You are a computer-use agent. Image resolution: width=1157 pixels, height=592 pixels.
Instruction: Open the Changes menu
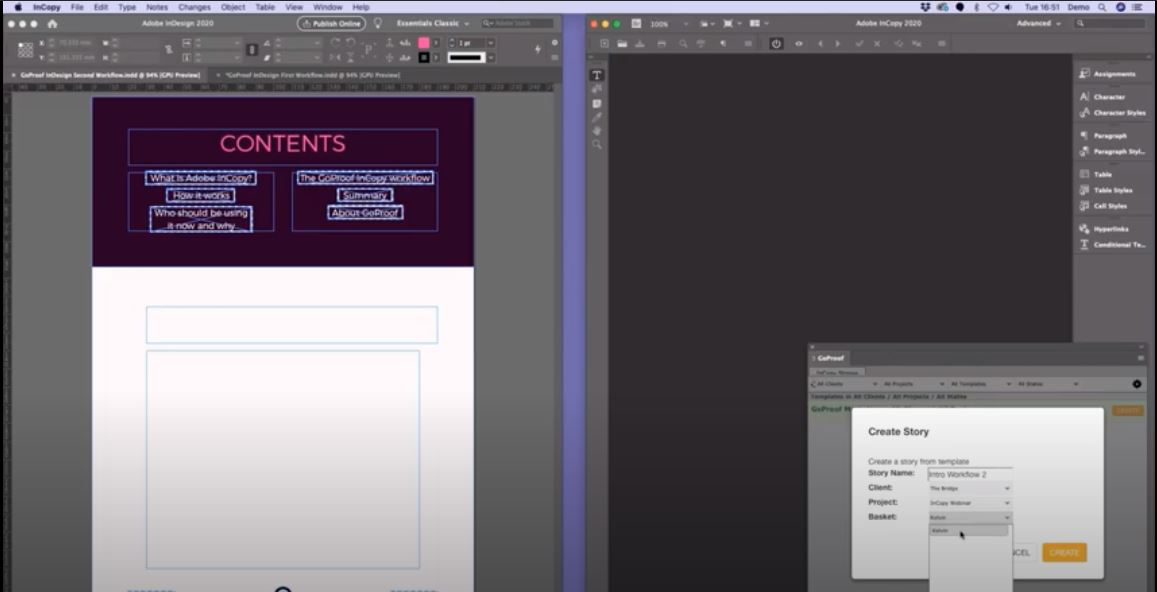pyautogui.click(x=195, y=7)
